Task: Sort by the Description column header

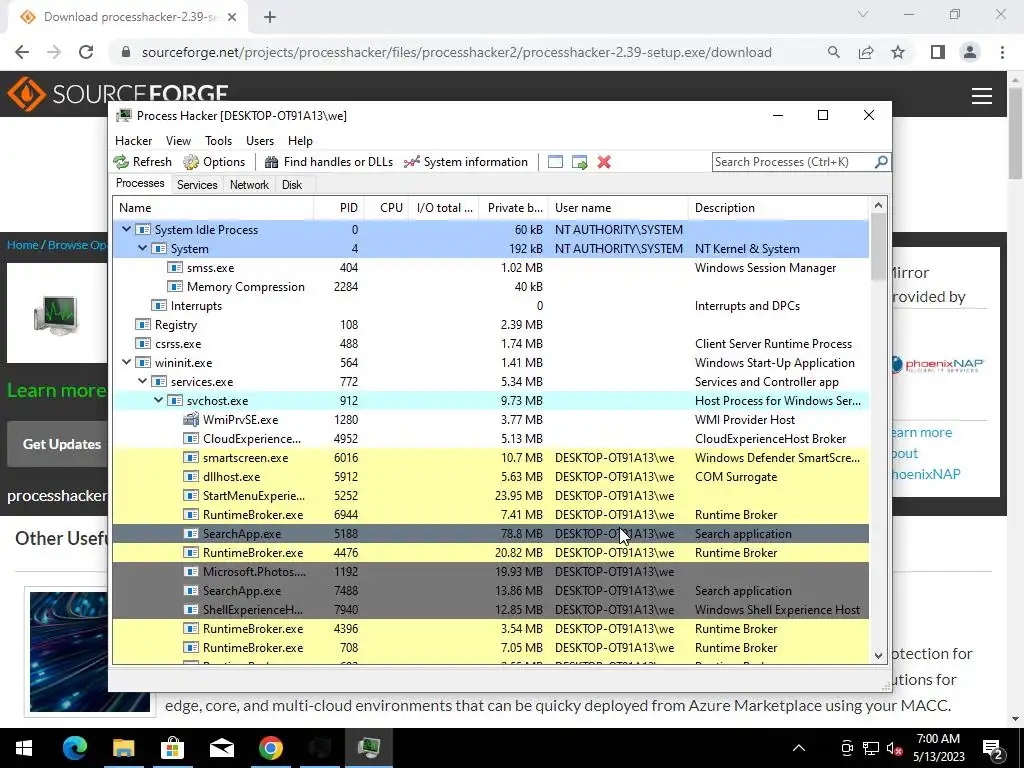Action: coord(779,208)
